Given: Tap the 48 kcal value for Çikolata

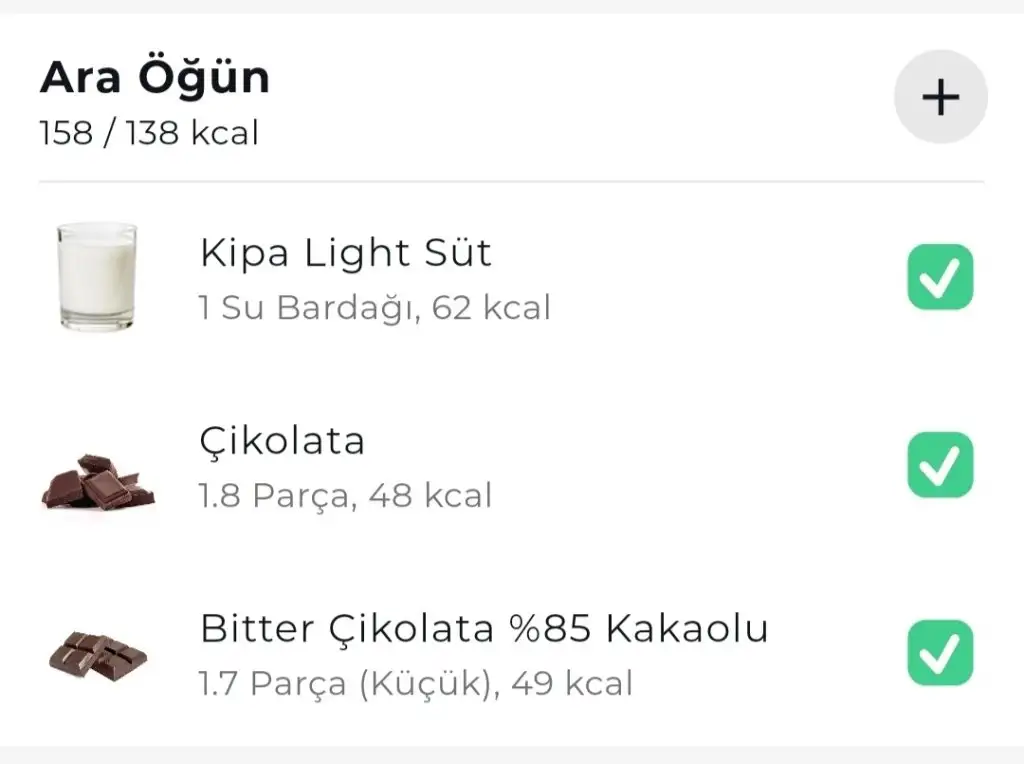Looking at the screenshot, I should (430, 496).
